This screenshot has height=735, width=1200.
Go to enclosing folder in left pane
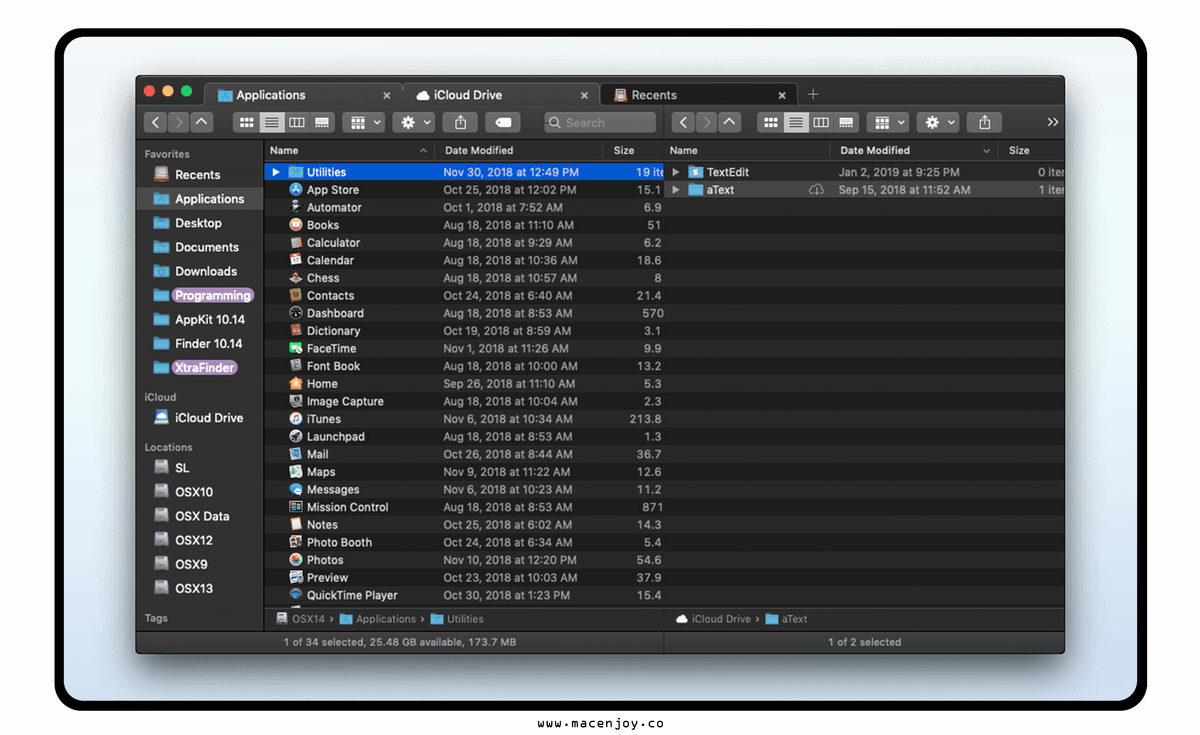(x=202, y=122)
